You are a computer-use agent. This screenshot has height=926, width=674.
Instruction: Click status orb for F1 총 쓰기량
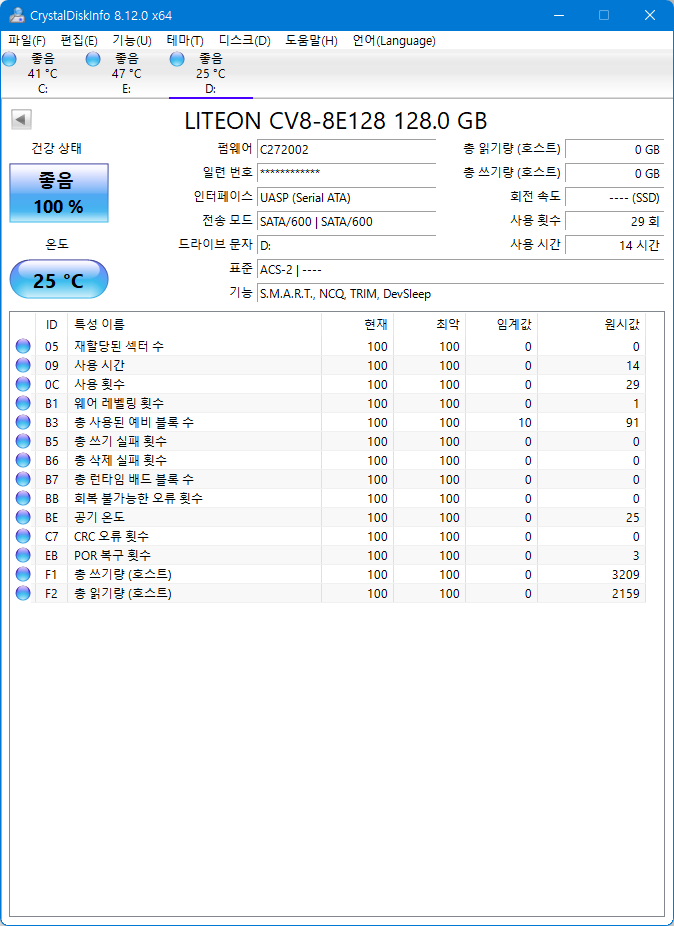[23, 574]
